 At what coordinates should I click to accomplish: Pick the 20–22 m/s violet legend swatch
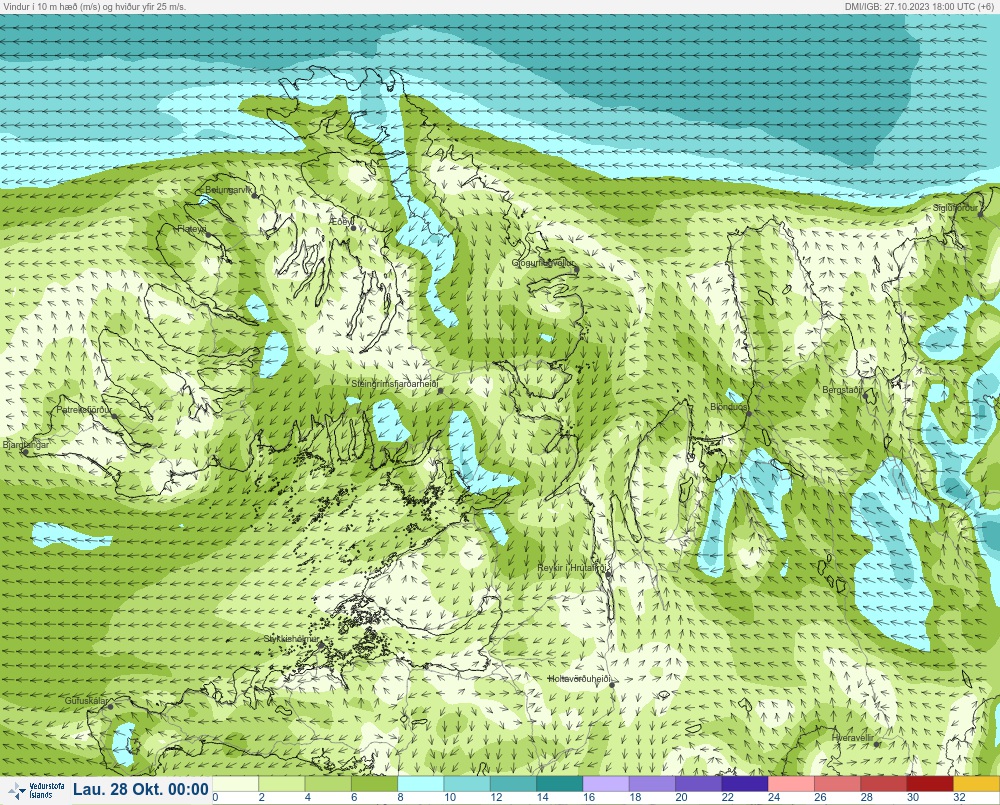point(698,784)
